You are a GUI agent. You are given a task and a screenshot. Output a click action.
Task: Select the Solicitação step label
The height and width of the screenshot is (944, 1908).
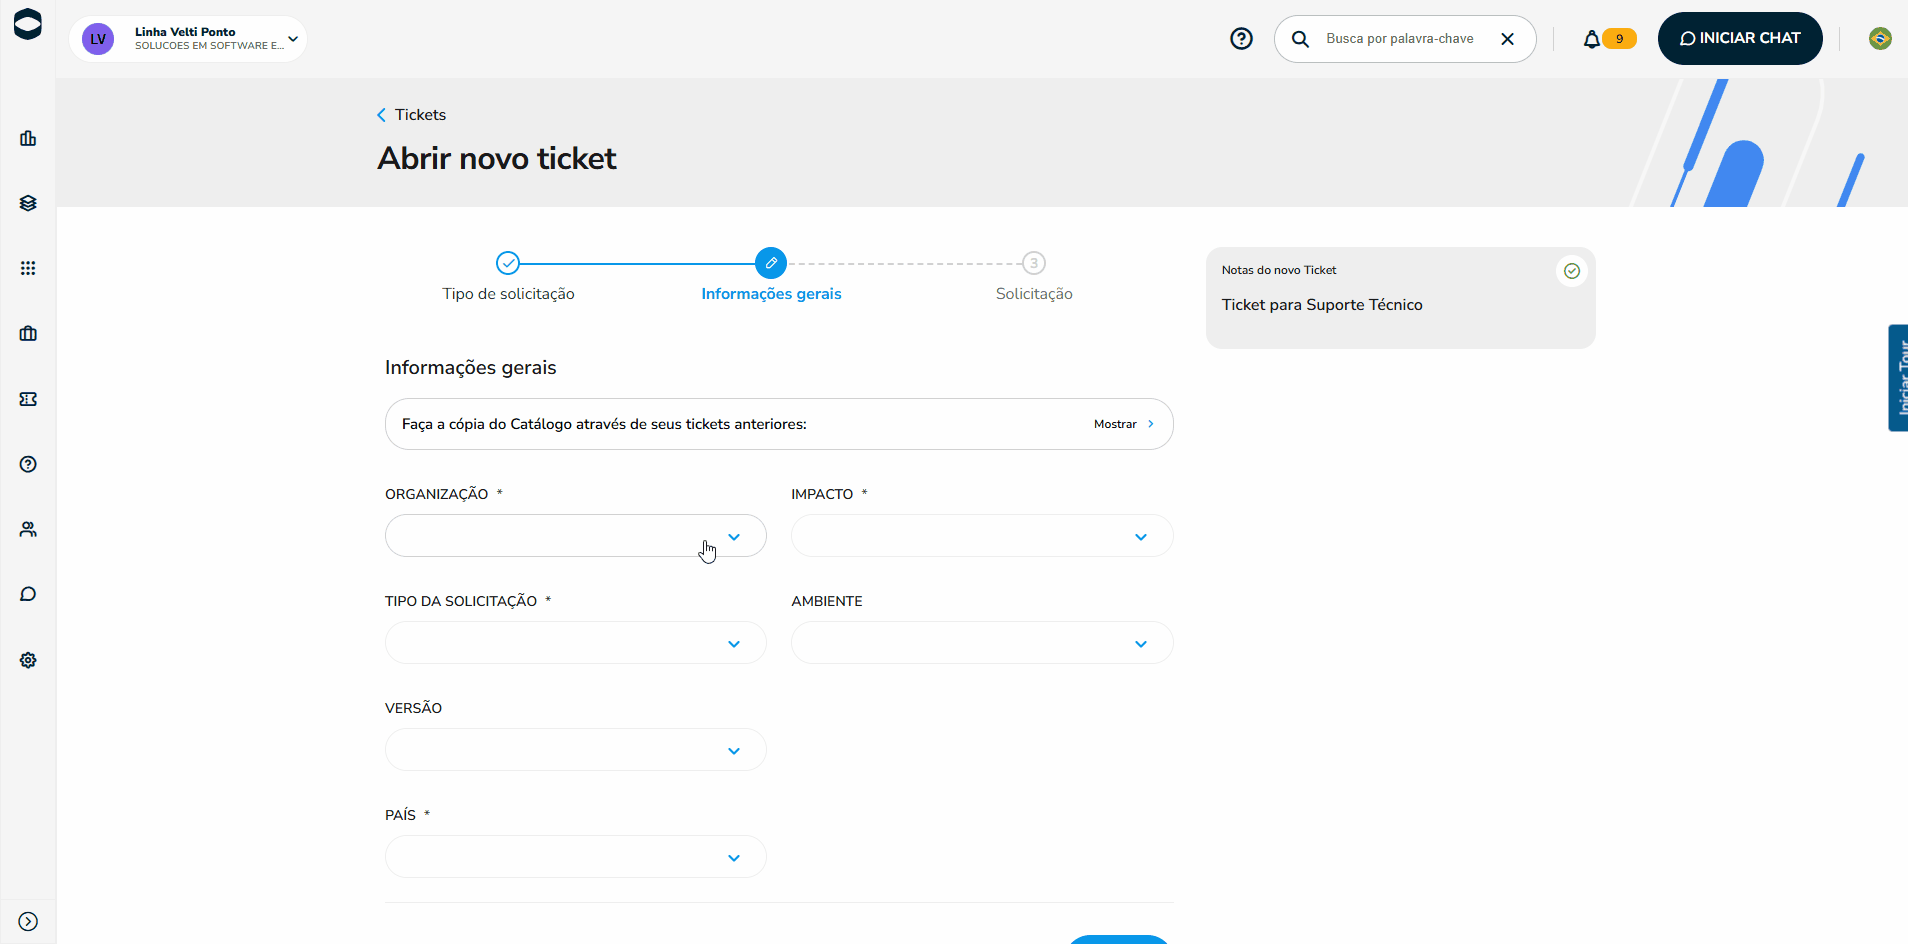[1034, 294]
